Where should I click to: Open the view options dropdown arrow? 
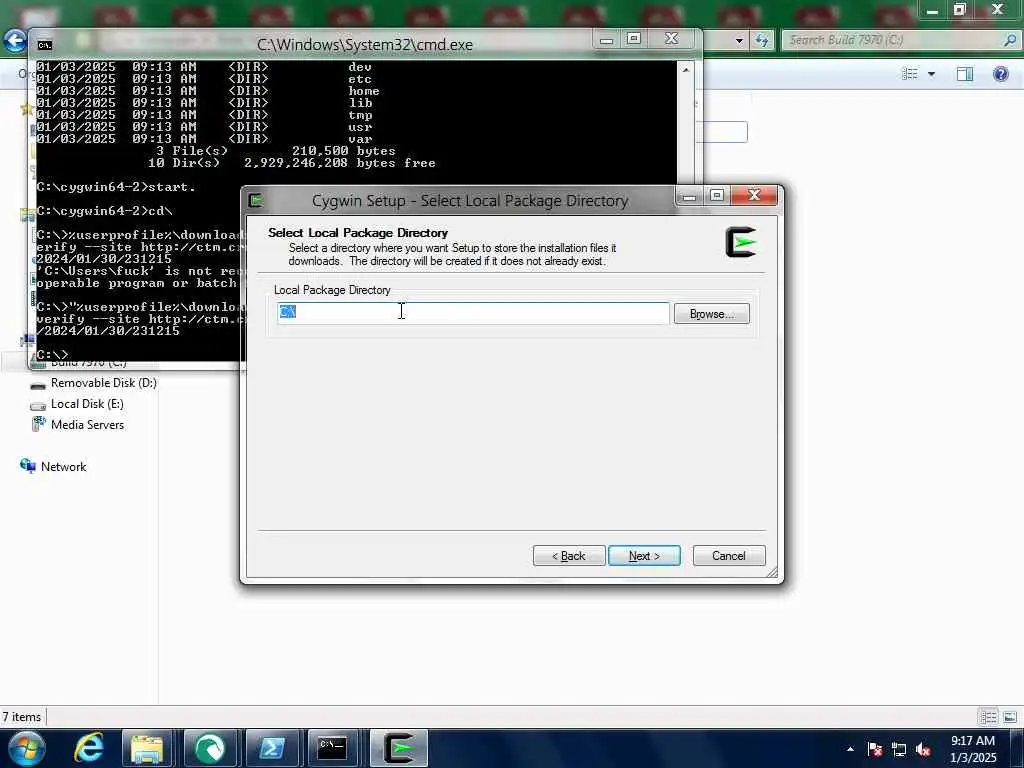[931, 74]
